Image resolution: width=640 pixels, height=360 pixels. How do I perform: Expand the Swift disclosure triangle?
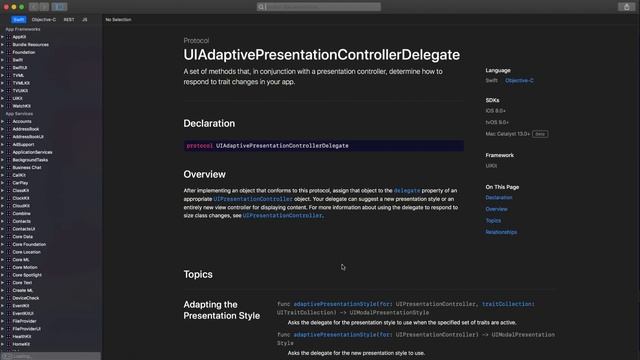click(x=2, y=60)
